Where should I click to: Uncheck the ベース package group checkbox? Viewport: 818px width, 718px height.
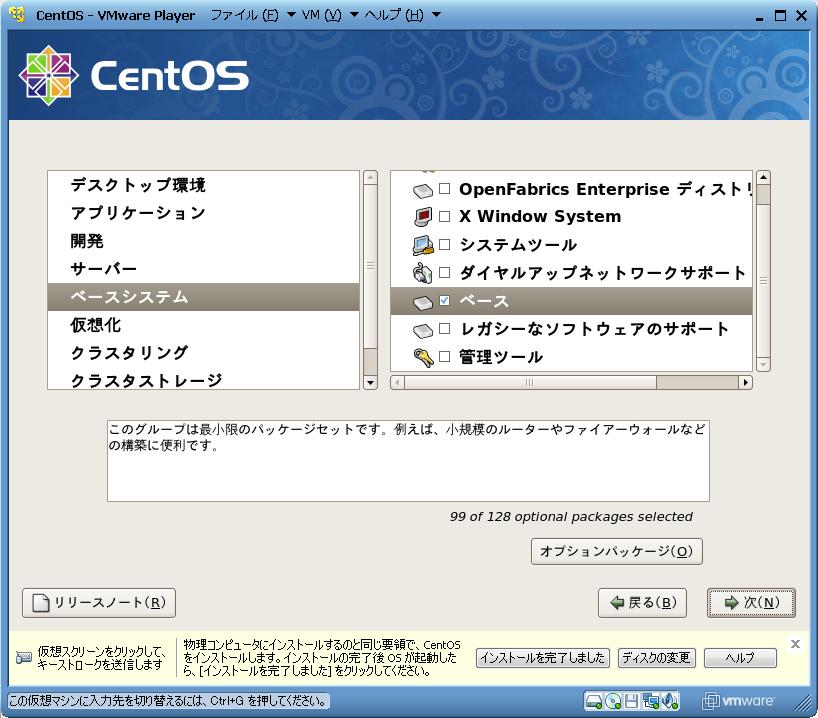click(x=445, y=301)
